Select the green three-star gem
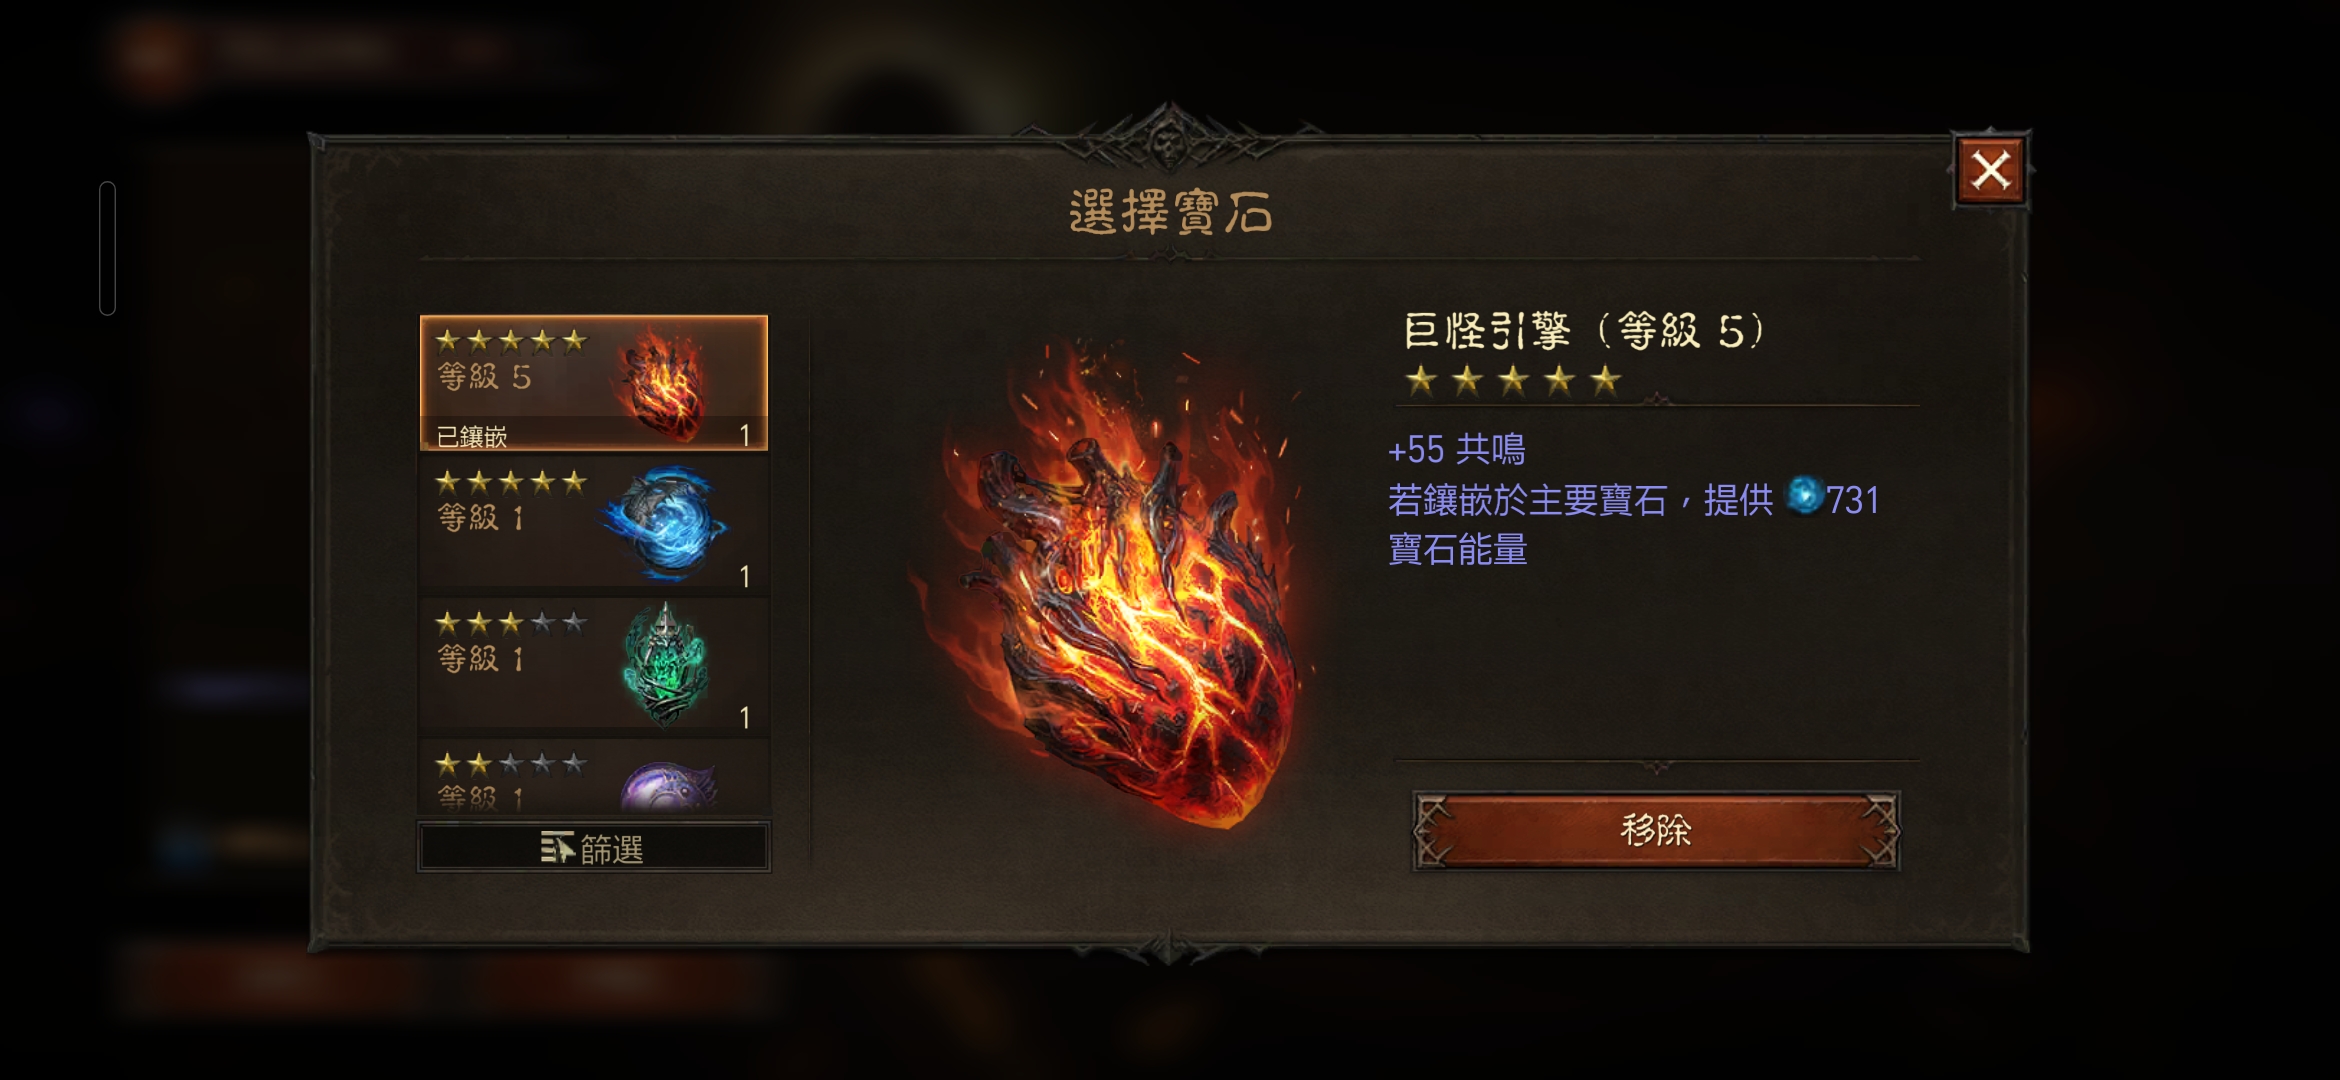The image size is (2340, 1080). pos(593,664)
